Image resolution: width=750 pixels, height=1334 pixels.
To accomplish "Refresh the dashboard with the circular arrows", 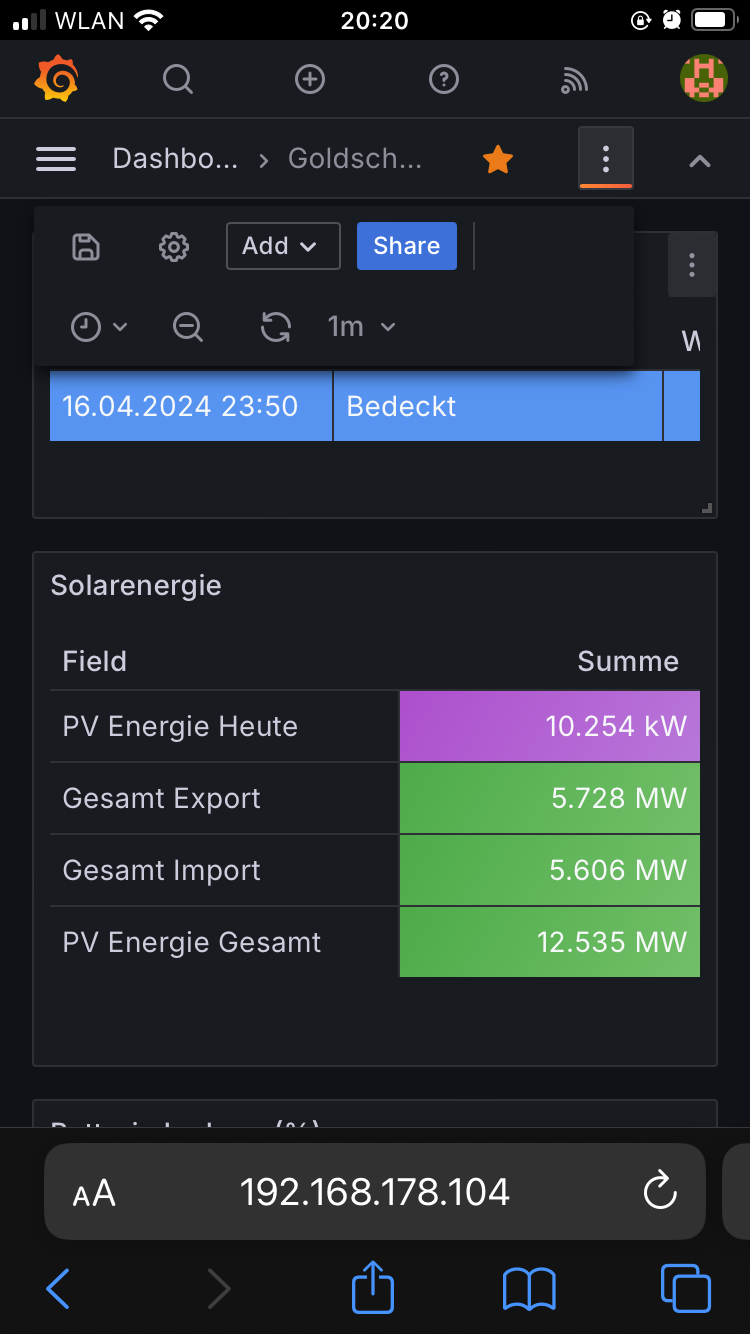I will click(275, 327).
